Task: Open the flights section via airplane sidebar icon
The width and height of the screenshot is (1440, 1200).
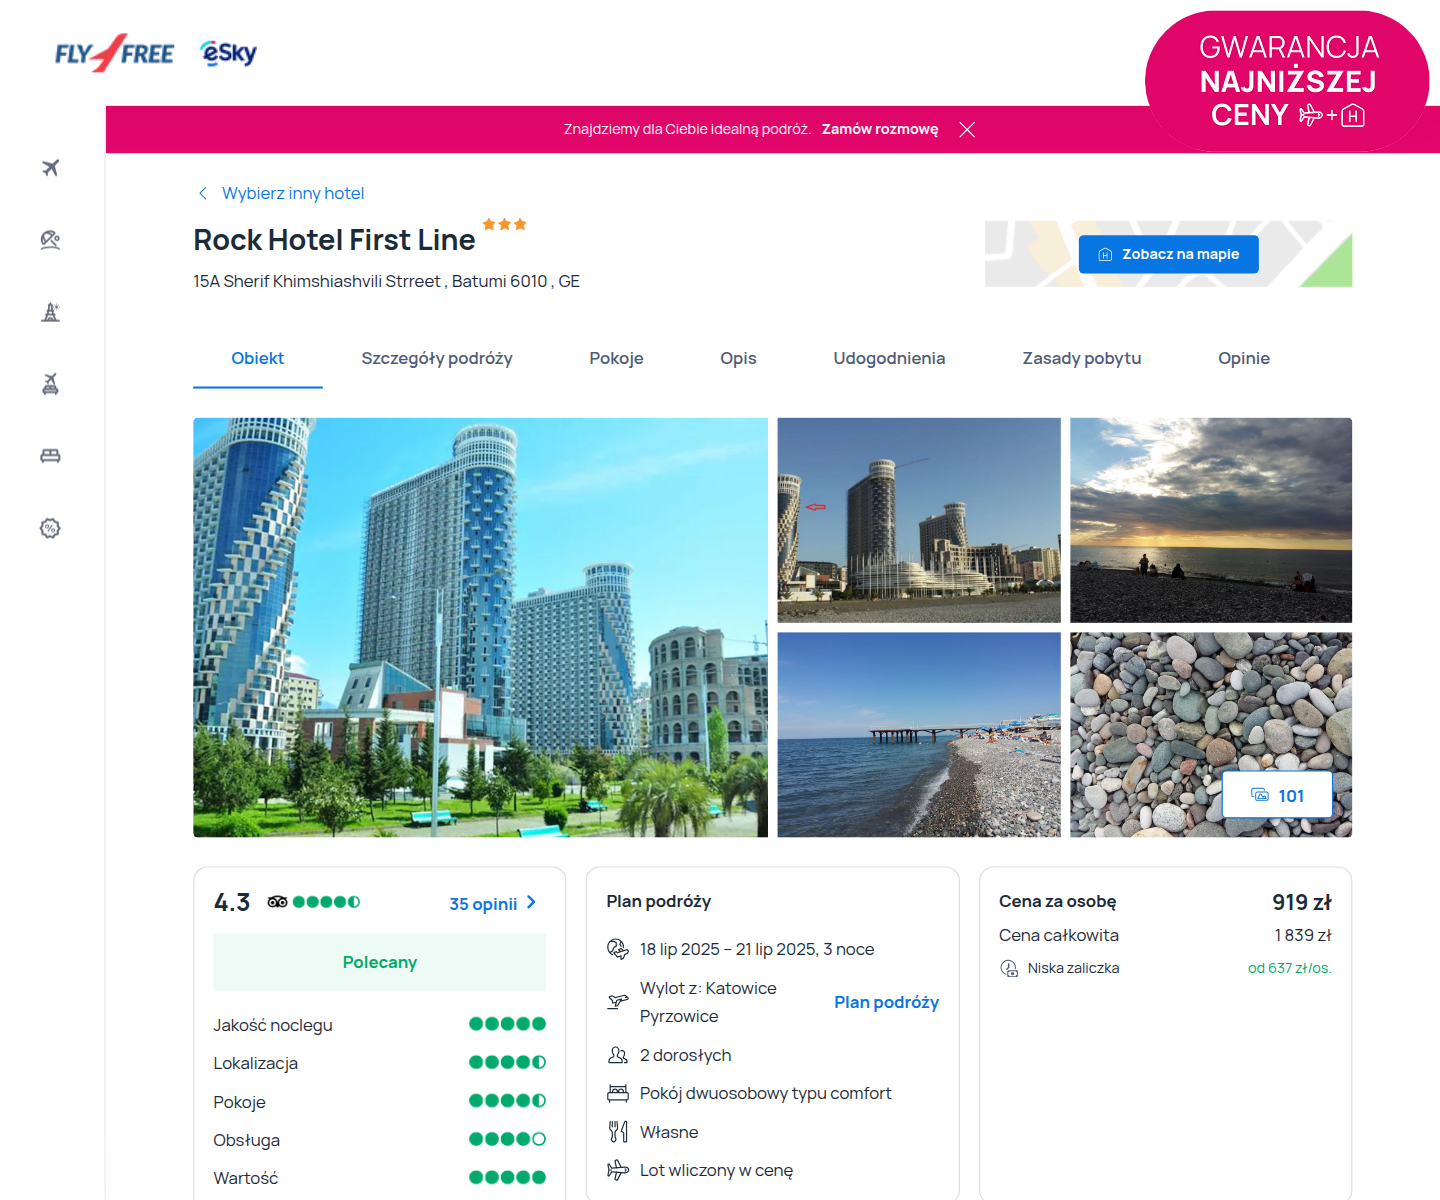Action: click(50, 168)
